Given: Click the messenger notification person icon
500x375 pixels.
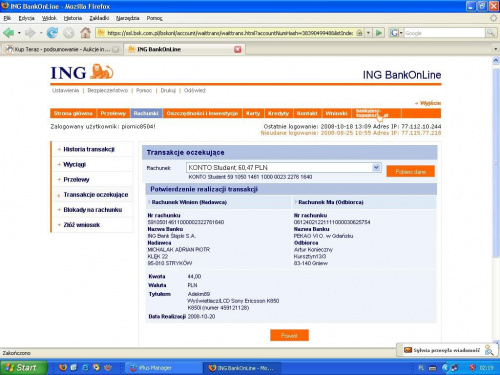Looking at the screenshot, I should click(x=489, y=350).
